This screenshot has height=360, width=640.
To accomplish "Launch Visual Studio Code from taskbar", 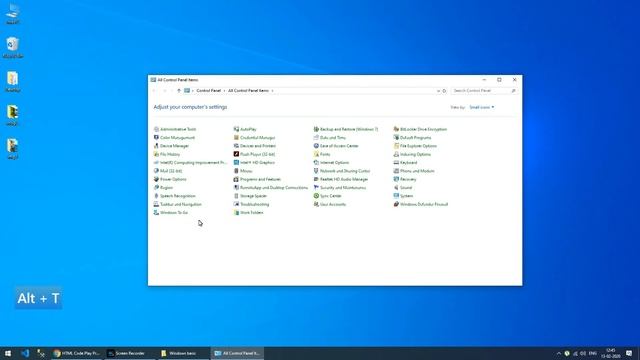I will pos(25,353).
